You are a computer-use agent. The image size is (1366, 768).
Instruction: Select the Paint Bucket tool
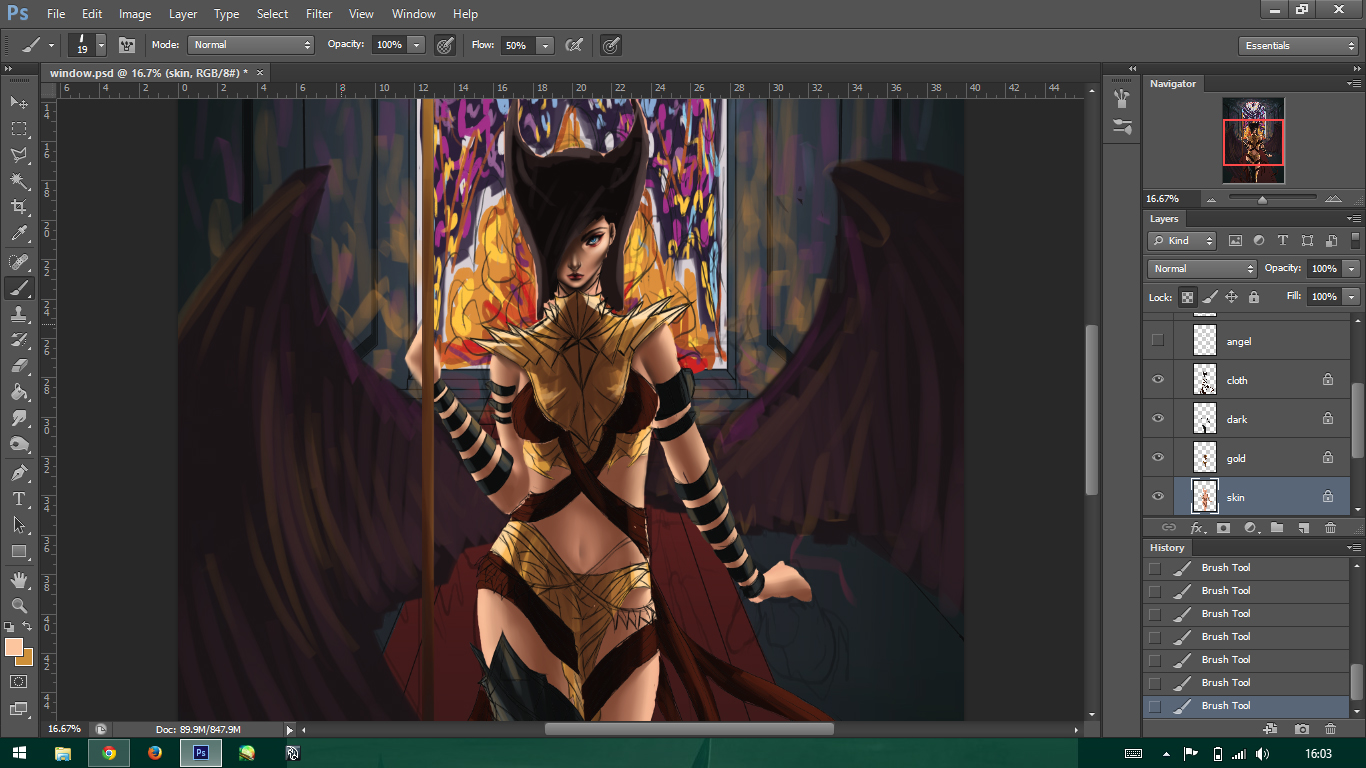click(x=19, y=392)
